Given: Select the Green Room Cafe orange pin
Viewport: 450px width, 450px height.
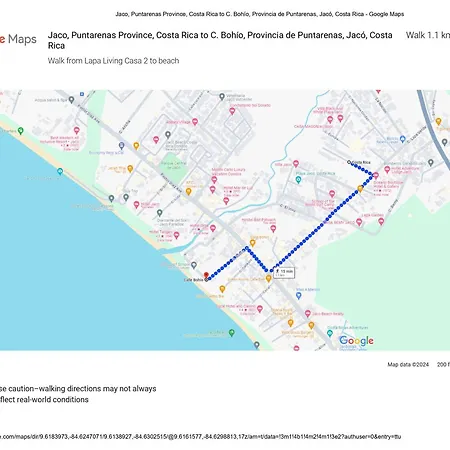Looking at the screenshot, I should pyautogui.click(x=268, y=279).
